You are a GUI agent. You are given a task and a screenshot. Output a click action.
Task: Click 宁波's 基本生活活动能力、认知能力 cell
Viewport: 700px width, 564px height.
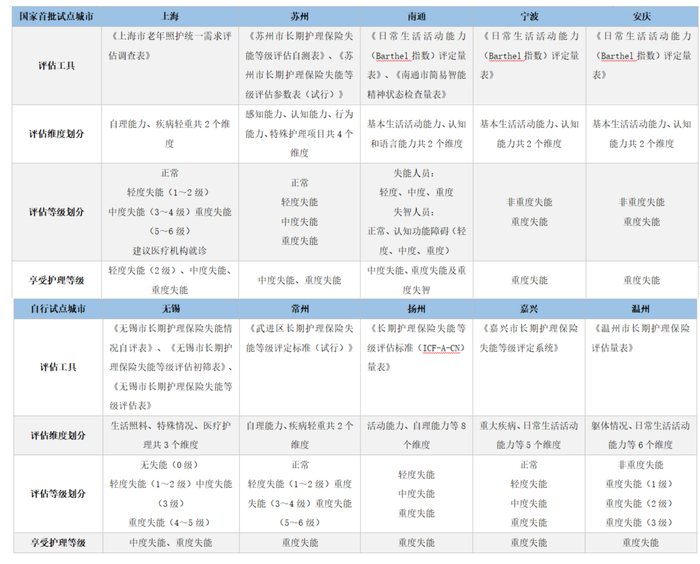coord(529,134)
